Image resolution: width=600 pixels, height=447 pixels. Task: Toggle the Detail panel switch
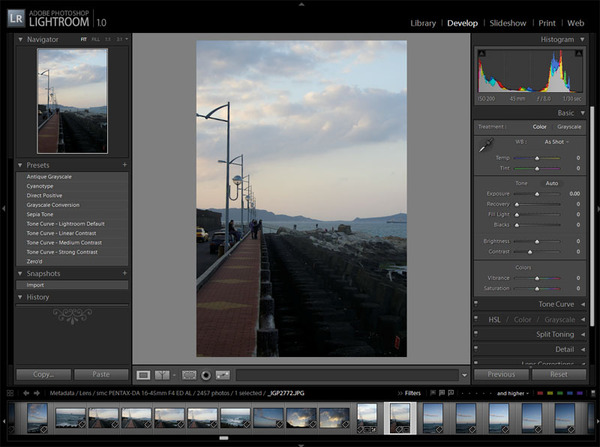coord(476,349)
